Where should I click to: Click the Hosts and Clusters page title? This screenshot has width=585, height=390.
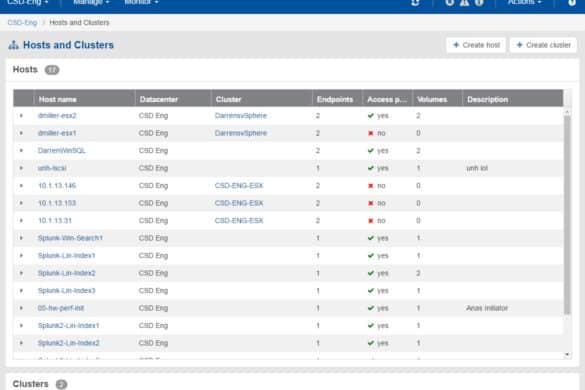68,45
